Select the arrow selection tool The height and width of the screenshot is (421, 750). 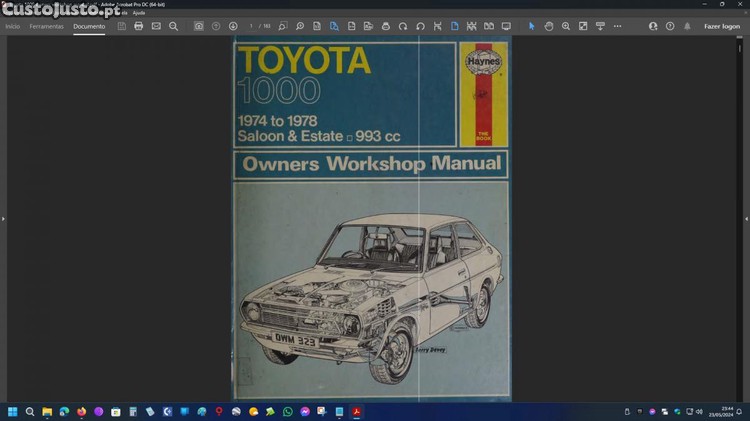(531, 26)
